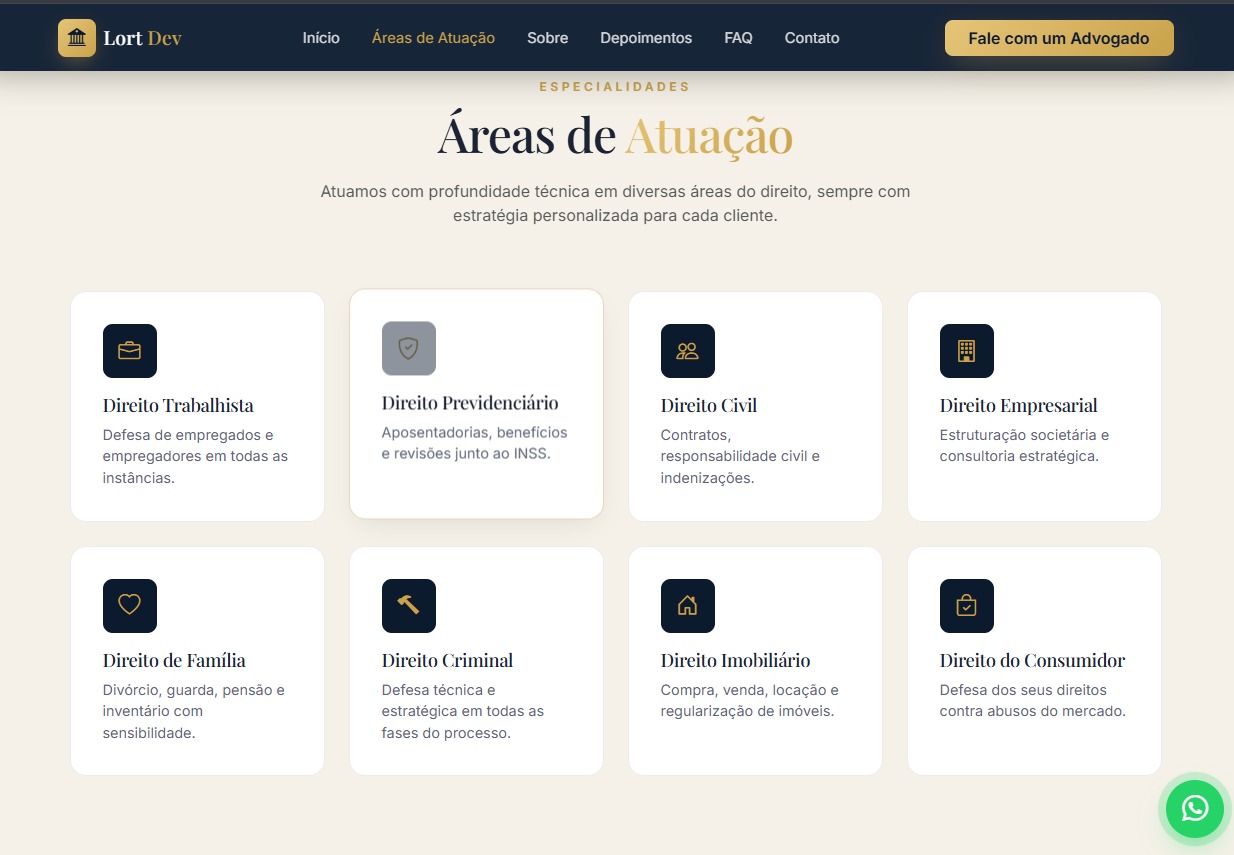Click 'Divórcio, guarda, pensão' description

[x=194, y=711]
